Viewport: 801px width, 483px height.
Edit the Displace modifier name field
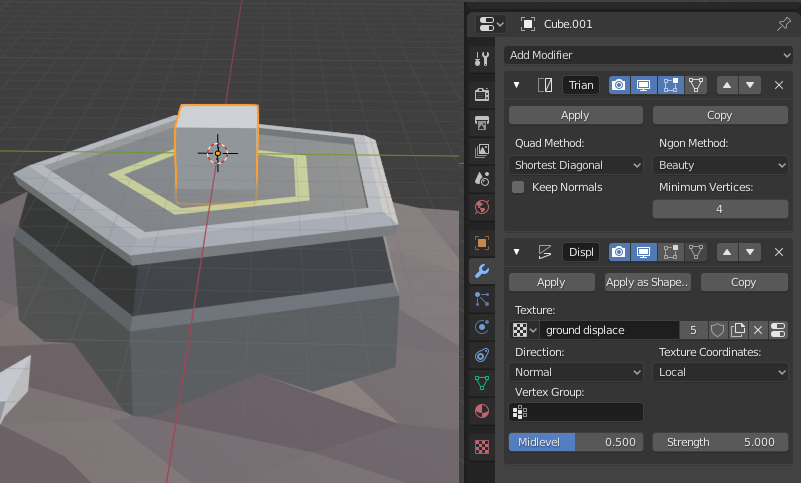(581, 251)
